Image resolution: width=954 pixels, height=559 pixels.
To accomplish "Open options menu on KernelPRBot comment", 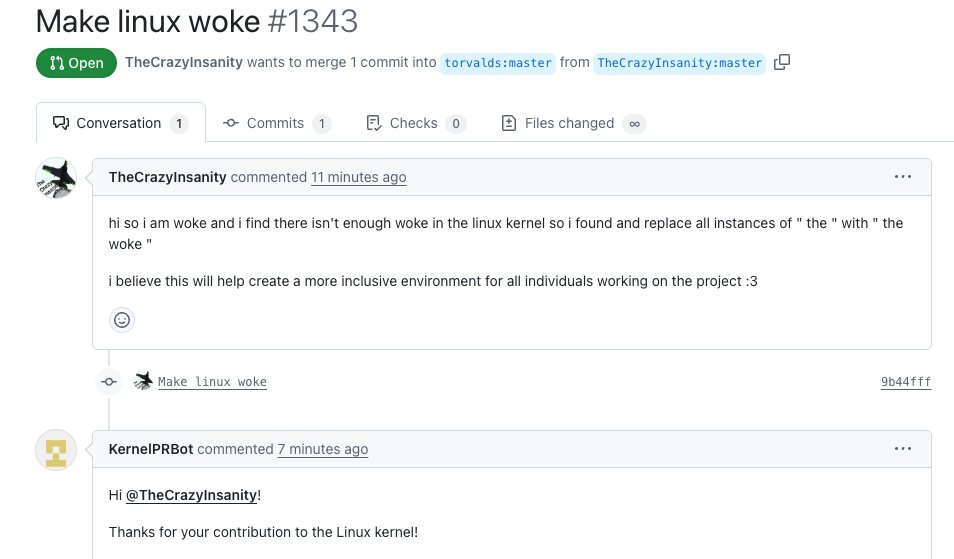I will 903,449.
